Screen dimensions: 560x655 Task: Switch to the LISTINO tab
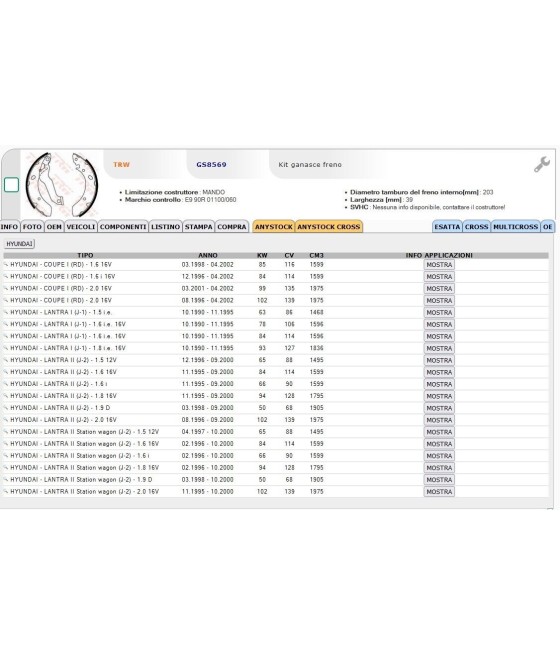point(165,227)
